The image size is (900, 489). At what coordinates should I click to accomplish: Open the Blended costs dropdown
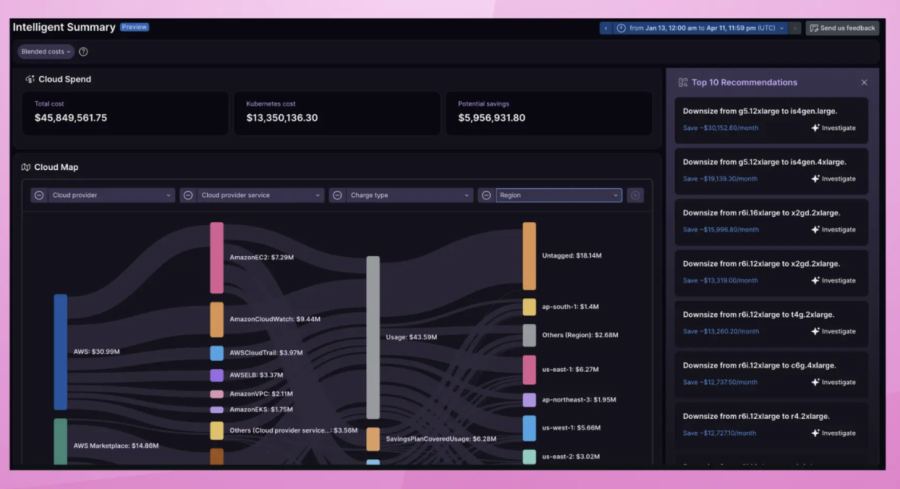pos(45,52)
